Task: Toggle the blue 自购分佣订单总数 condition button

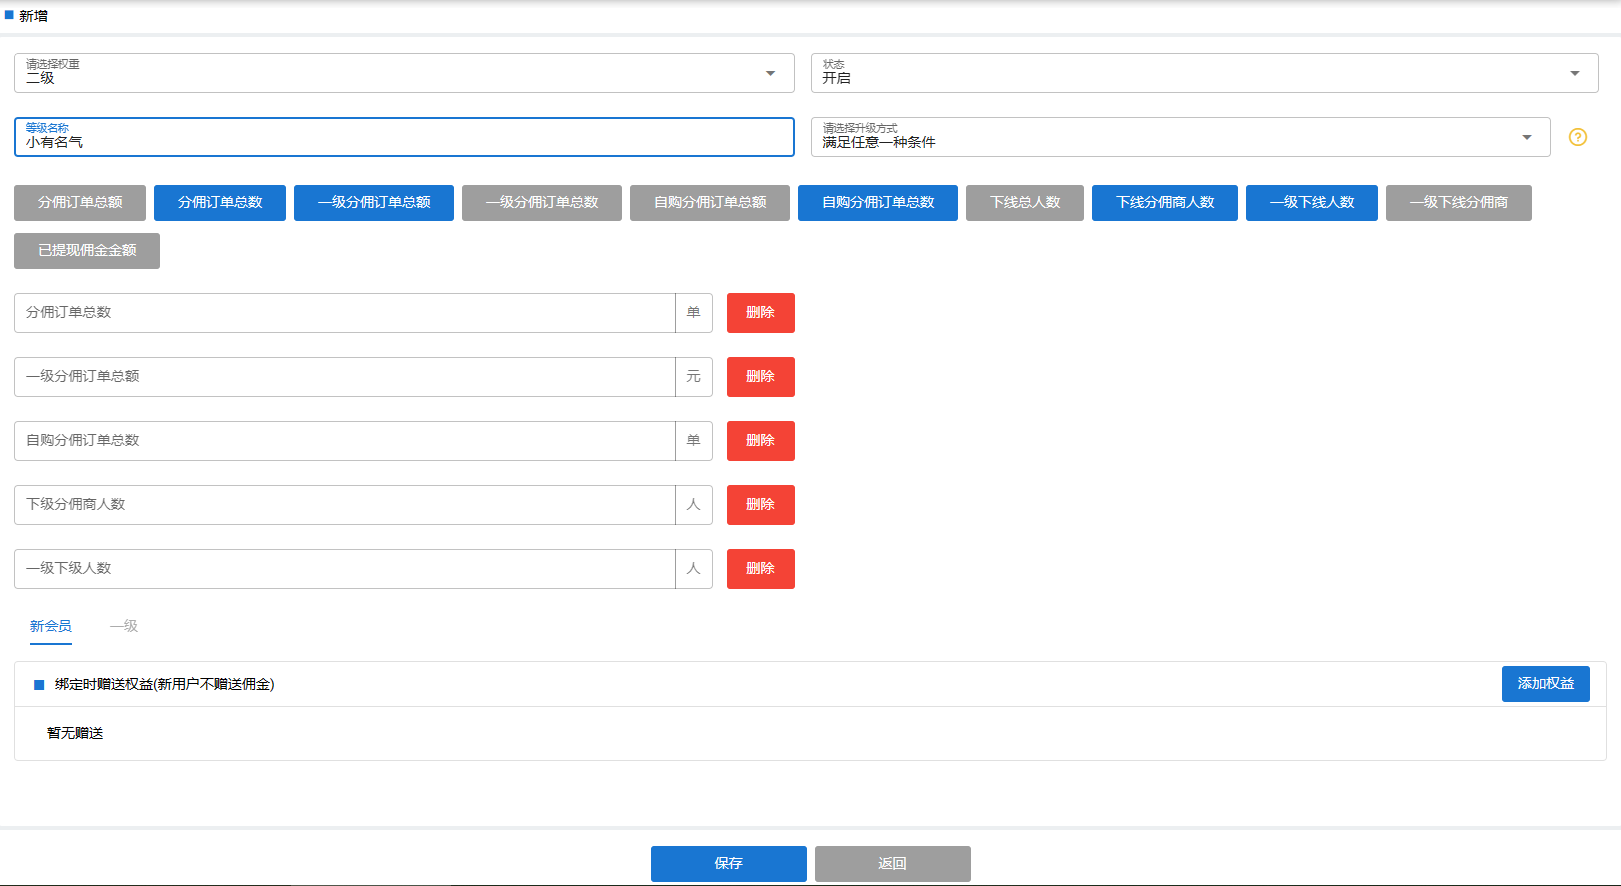Action: click(x=878, y=203)
